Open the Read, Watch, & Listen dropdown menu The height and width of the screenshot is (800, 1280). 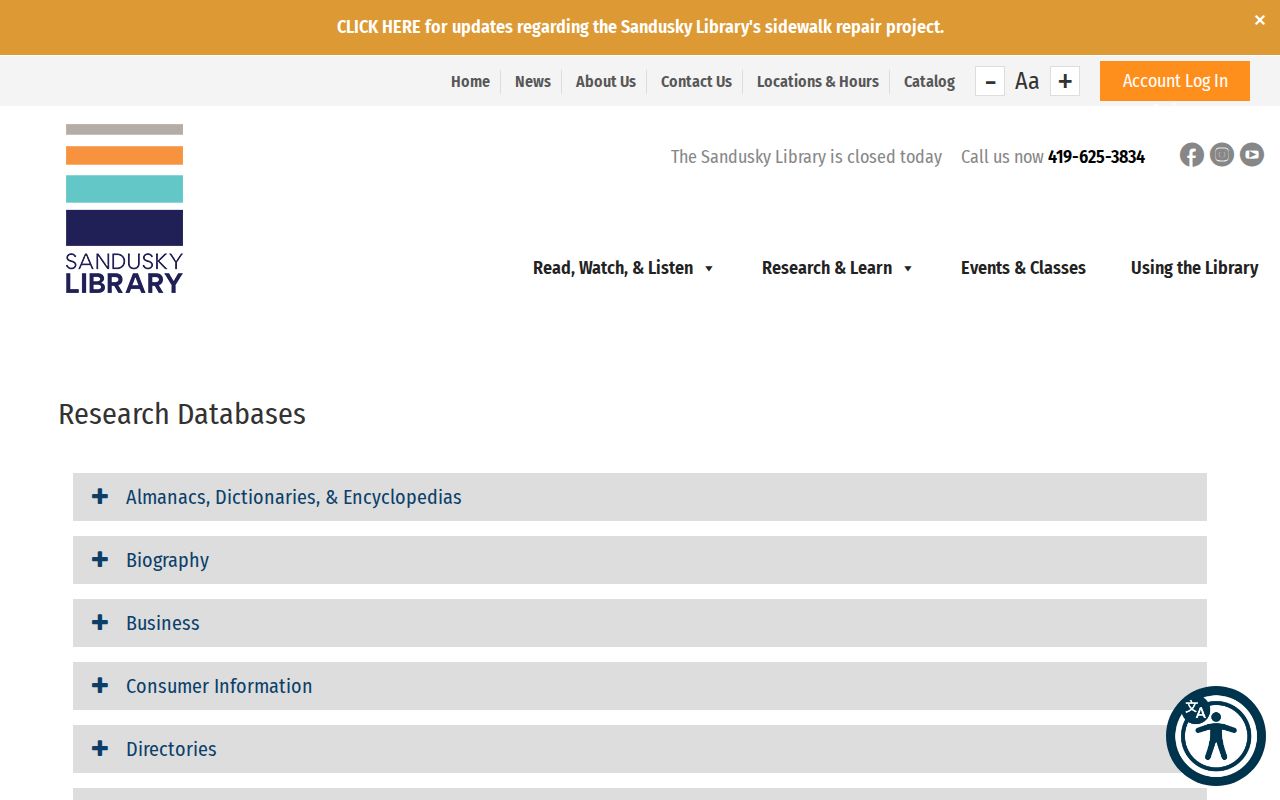[624, 268]
